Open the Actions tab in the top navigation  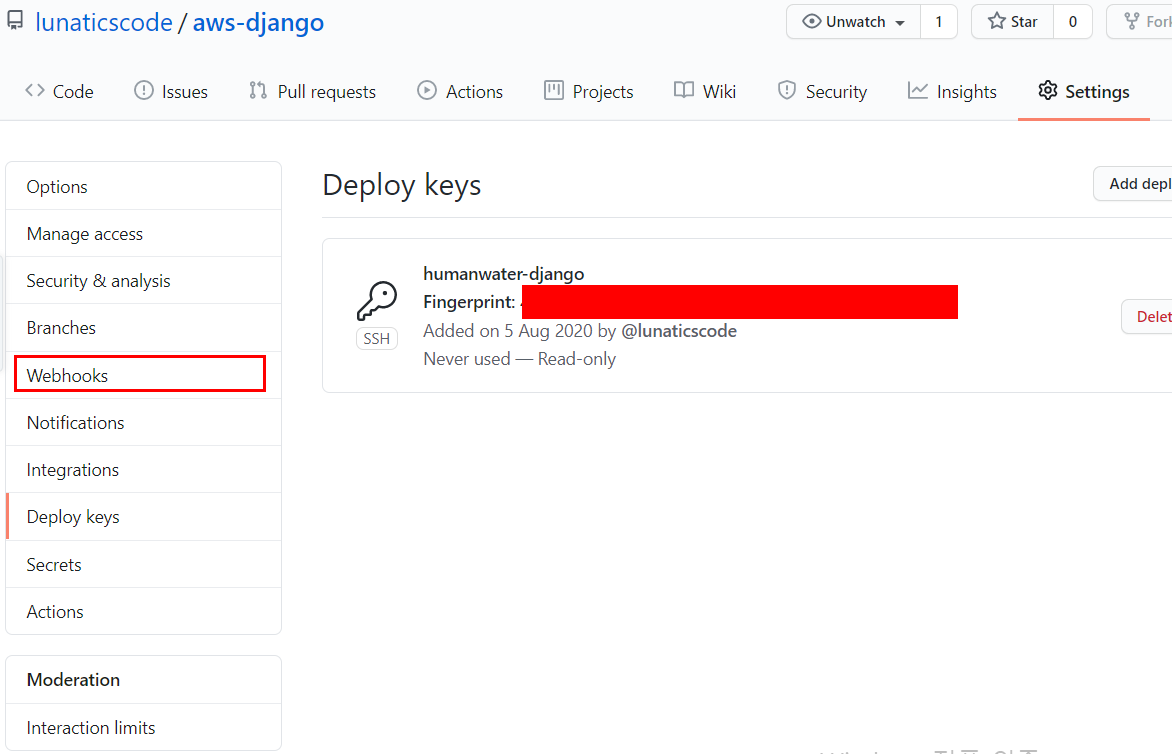(x=460, y=91)
